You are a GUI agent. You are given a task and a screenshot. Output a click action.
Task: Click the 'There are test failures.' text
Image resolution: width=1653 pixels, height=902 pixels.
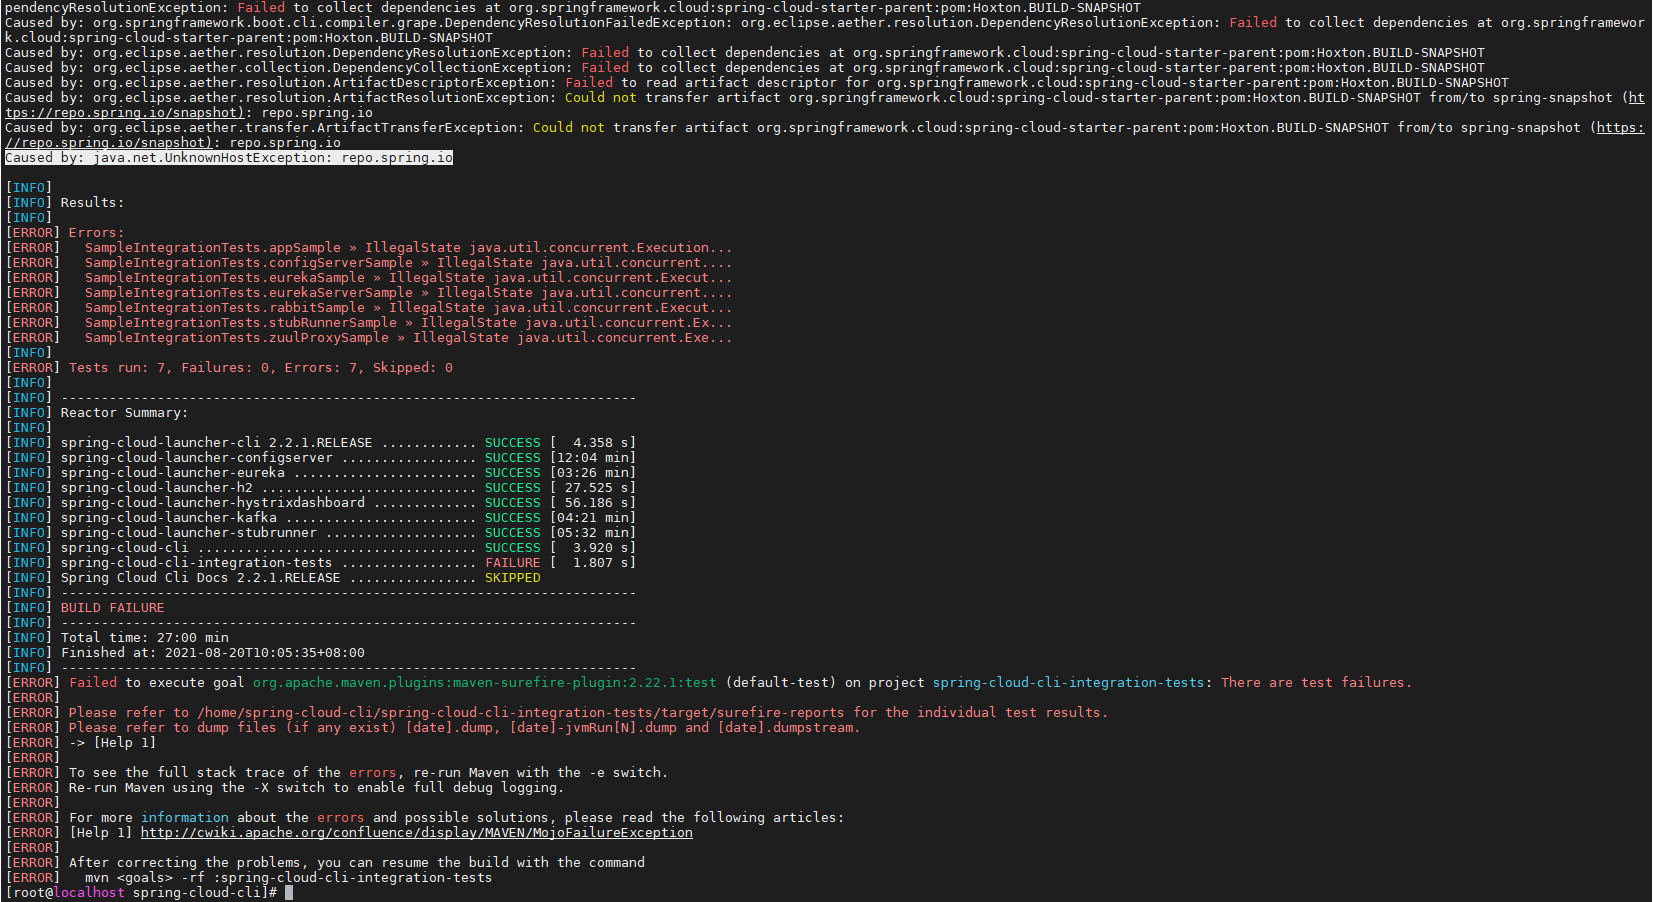click(1316, 683)
